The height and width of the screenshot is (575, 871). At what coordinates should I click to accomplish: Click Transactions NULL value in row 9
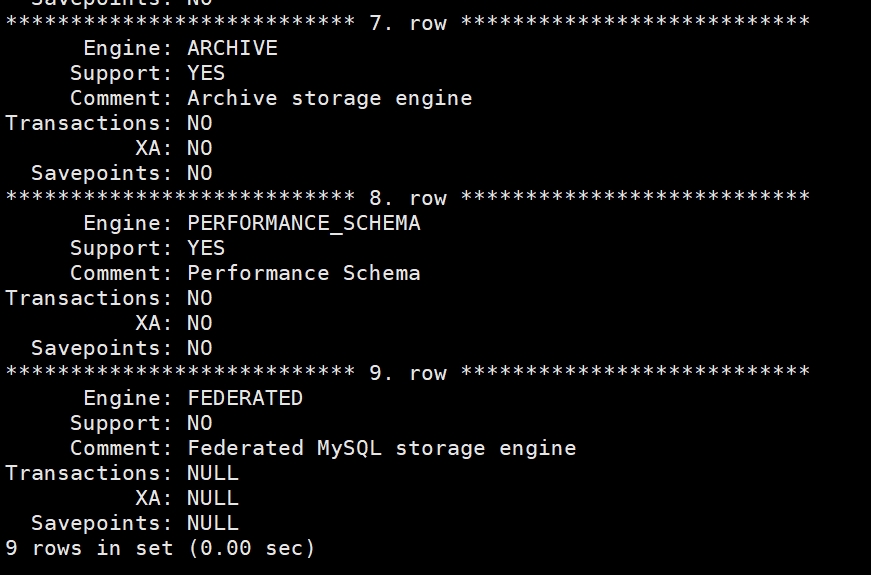click(x=213, y=473)
